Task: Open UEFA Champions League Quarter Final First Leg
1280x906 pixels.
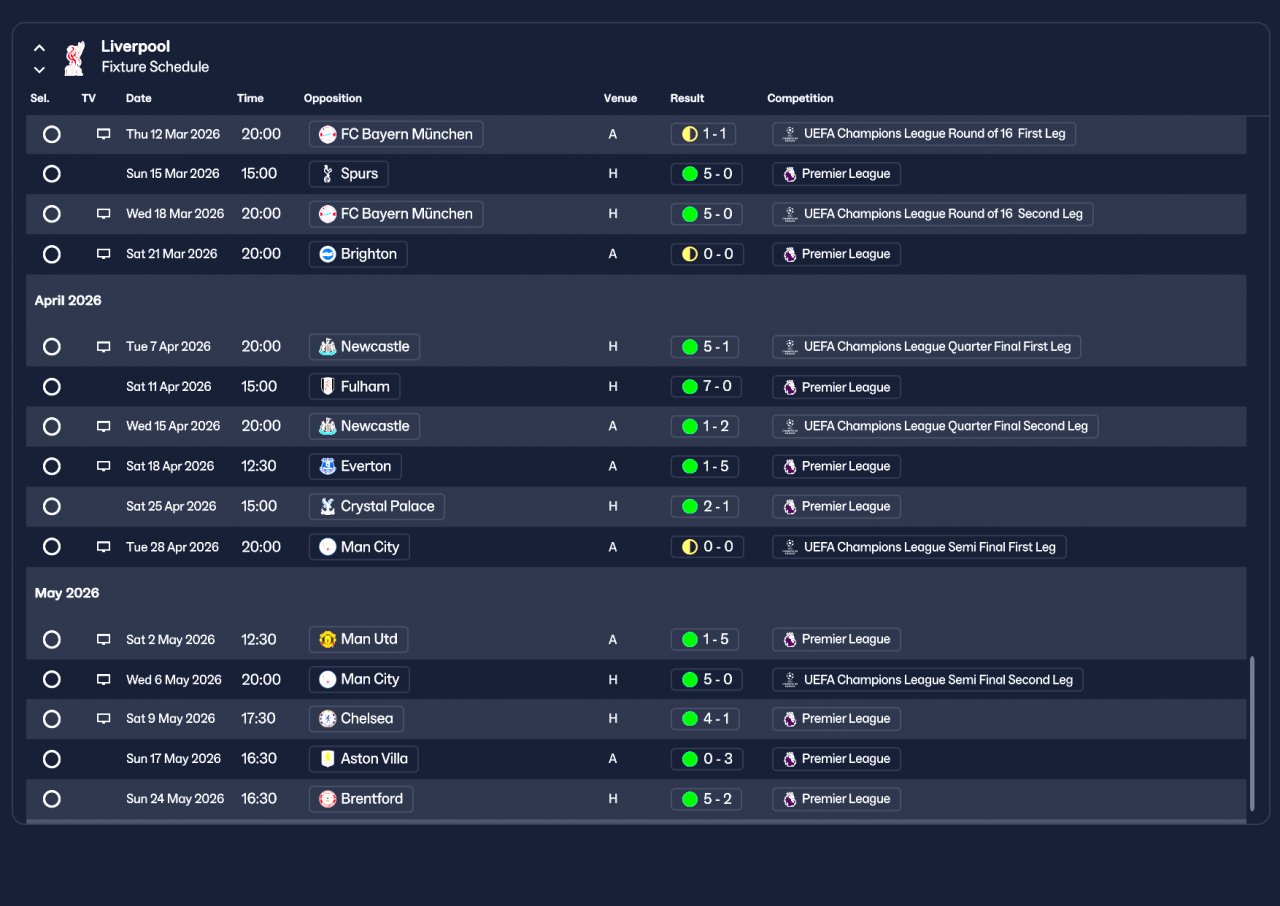Action: tap(927, 347)
